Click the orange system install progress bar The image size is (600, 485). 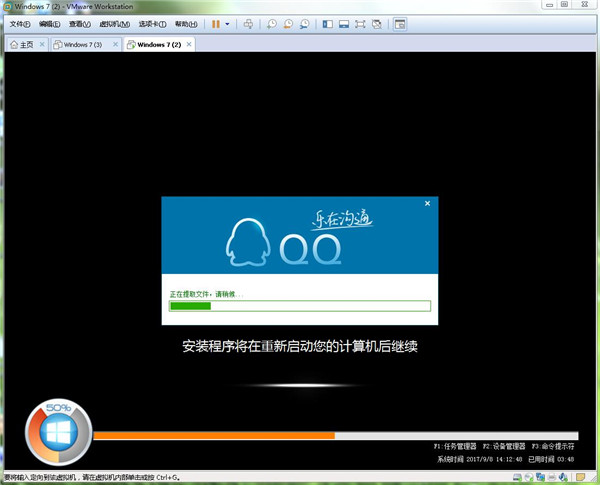point(336,436)
